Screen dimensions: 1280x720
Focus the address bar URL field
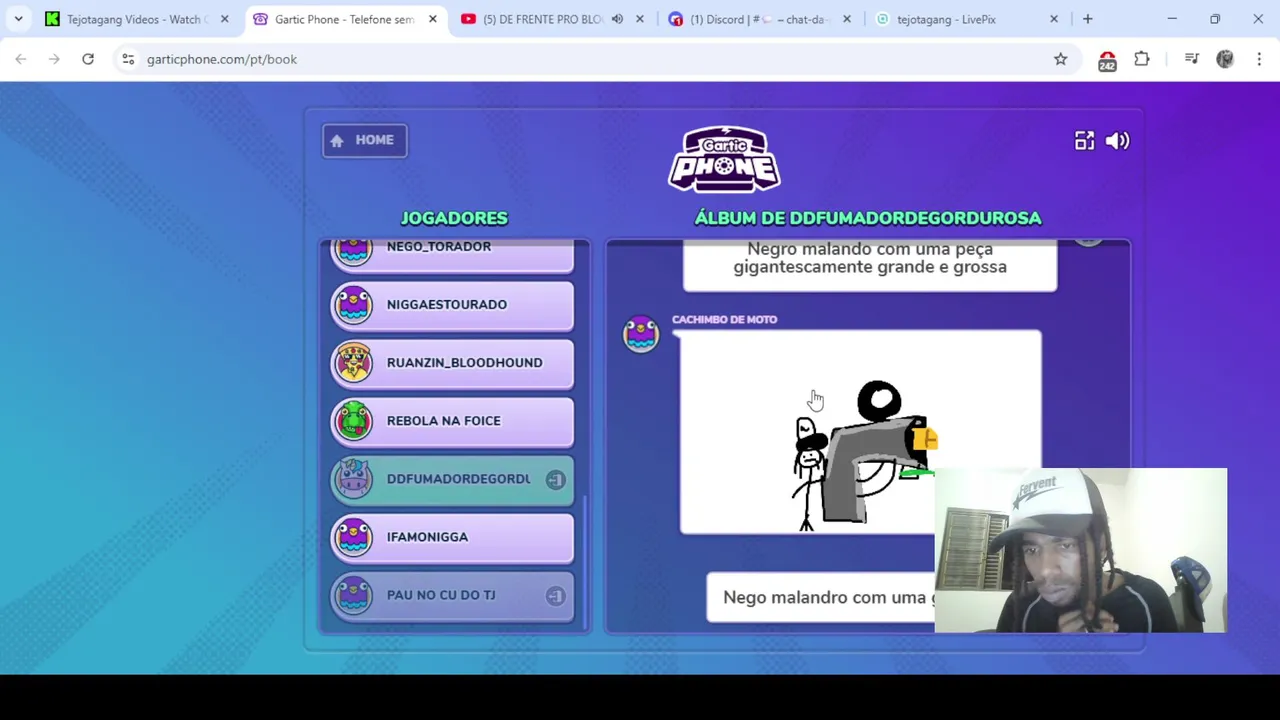click(590, 59)
